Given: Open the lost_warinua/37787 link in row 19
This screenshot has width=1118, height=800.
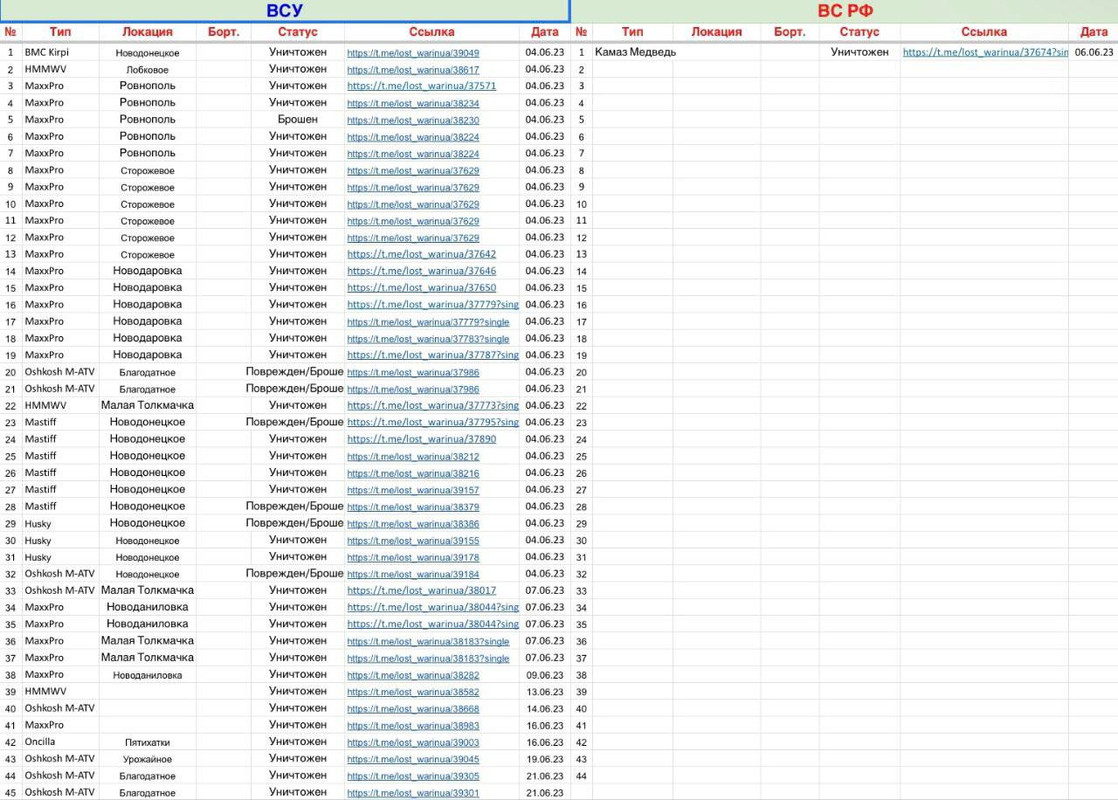Looking at the screenshot, I should (x=433, y=355).
